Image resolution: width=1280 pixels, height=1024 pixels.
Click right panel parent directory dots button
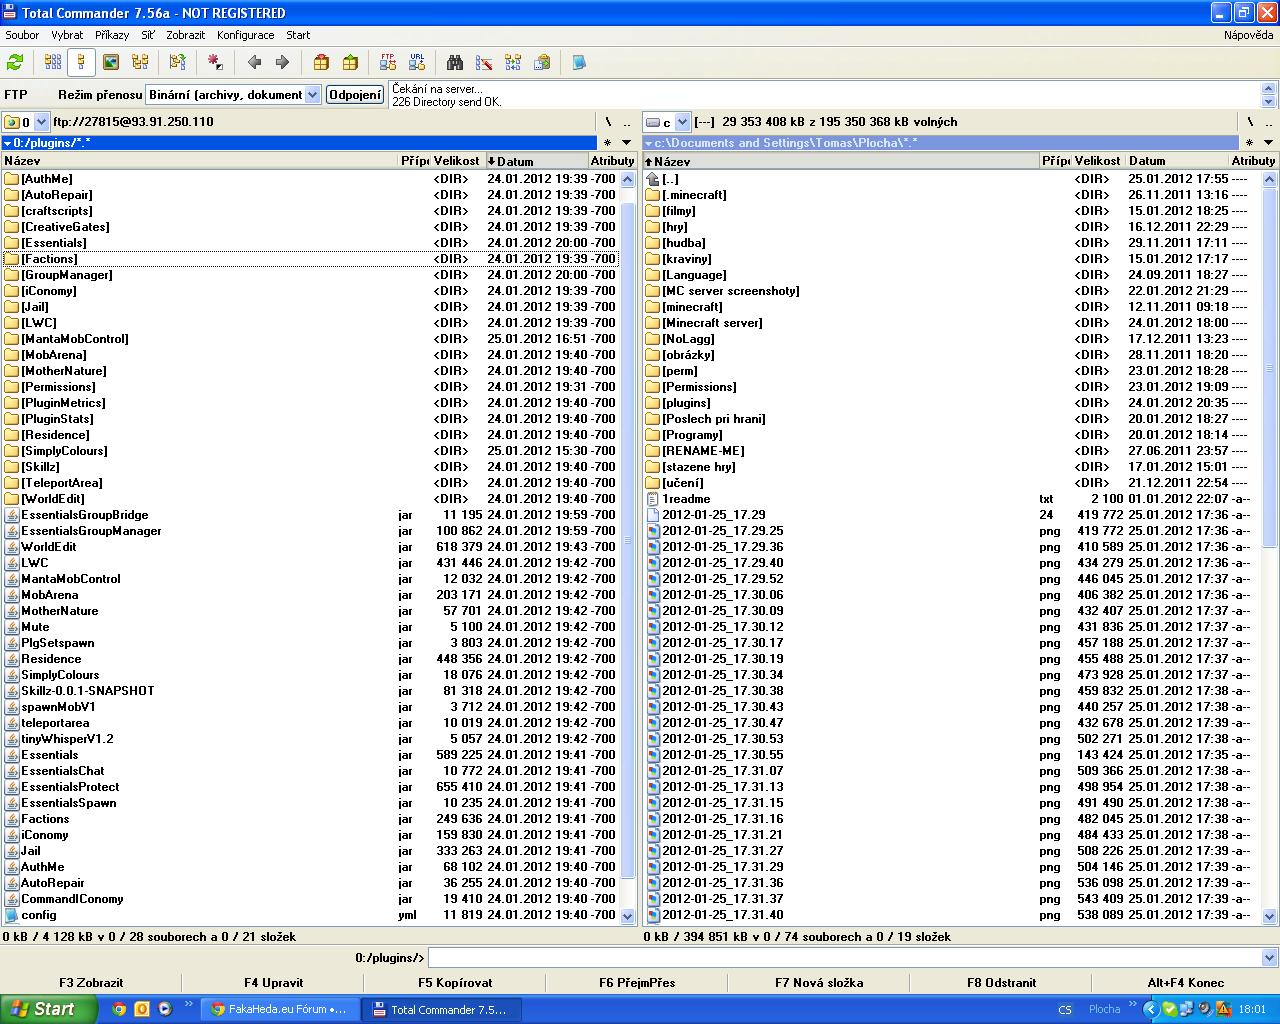tap(1268, 122)
